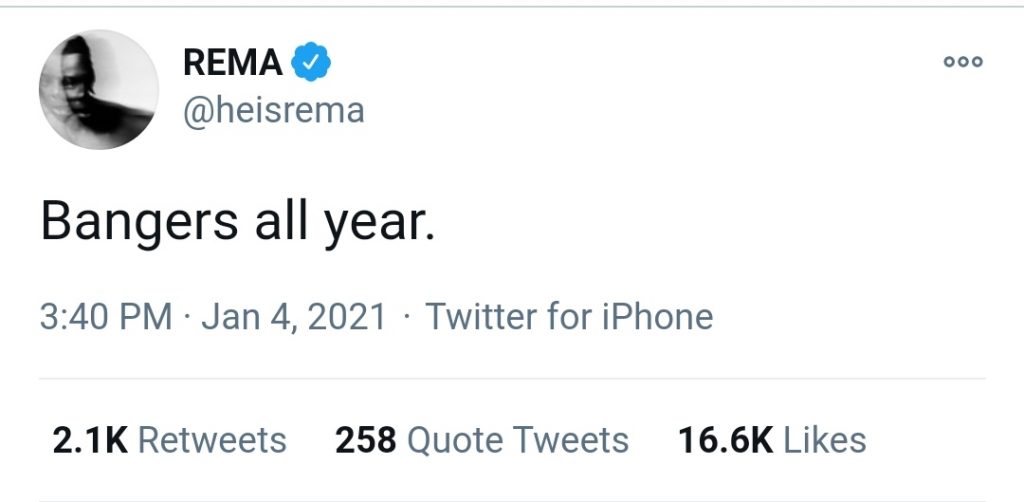
Task: Select the "Likes" text label
Action: (x=825, y=439)
